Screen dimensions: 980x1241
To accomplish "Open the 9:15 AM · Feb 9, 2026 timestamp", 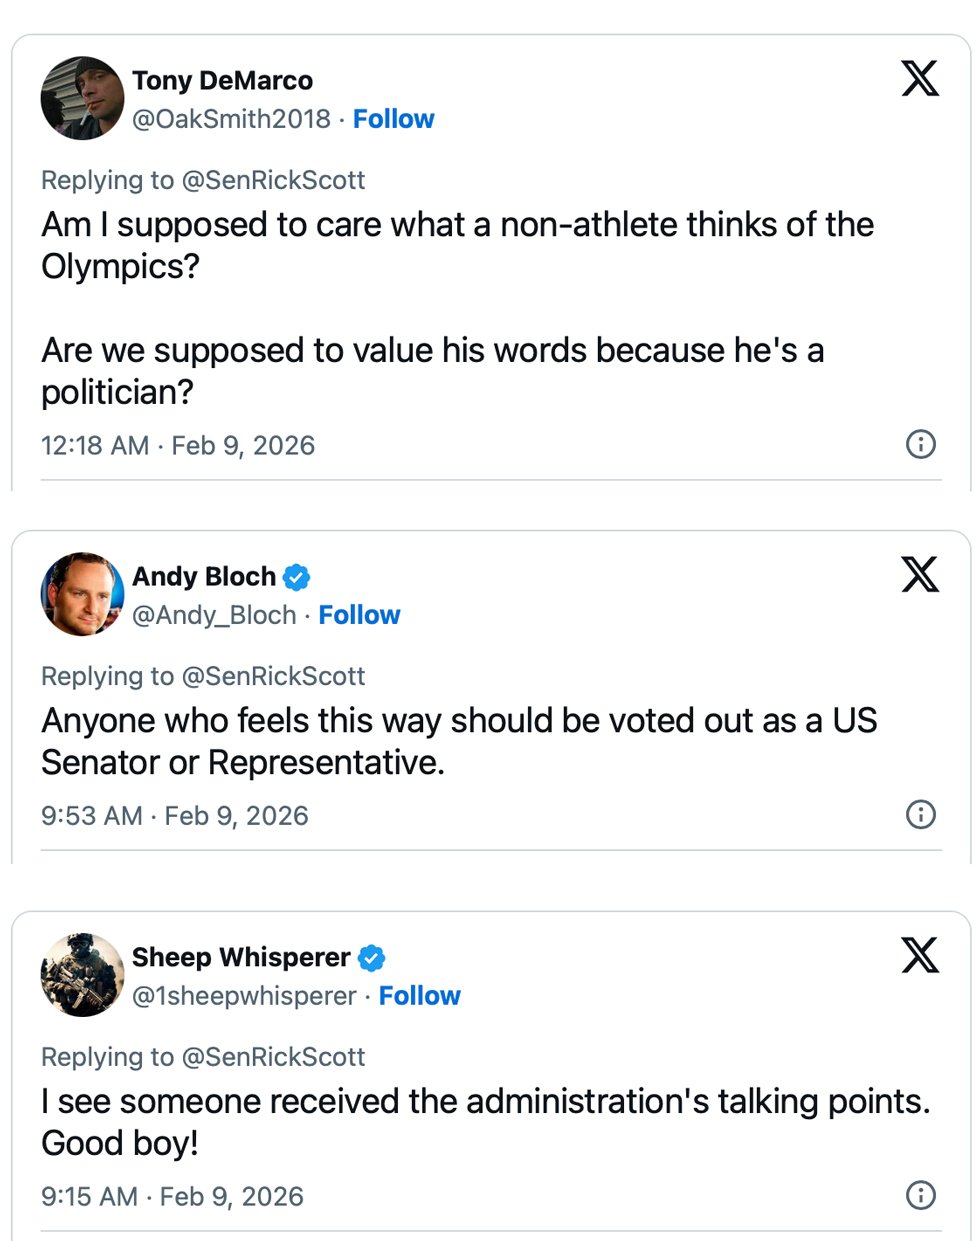I will pyautogui.click(x=172, y=1197).
